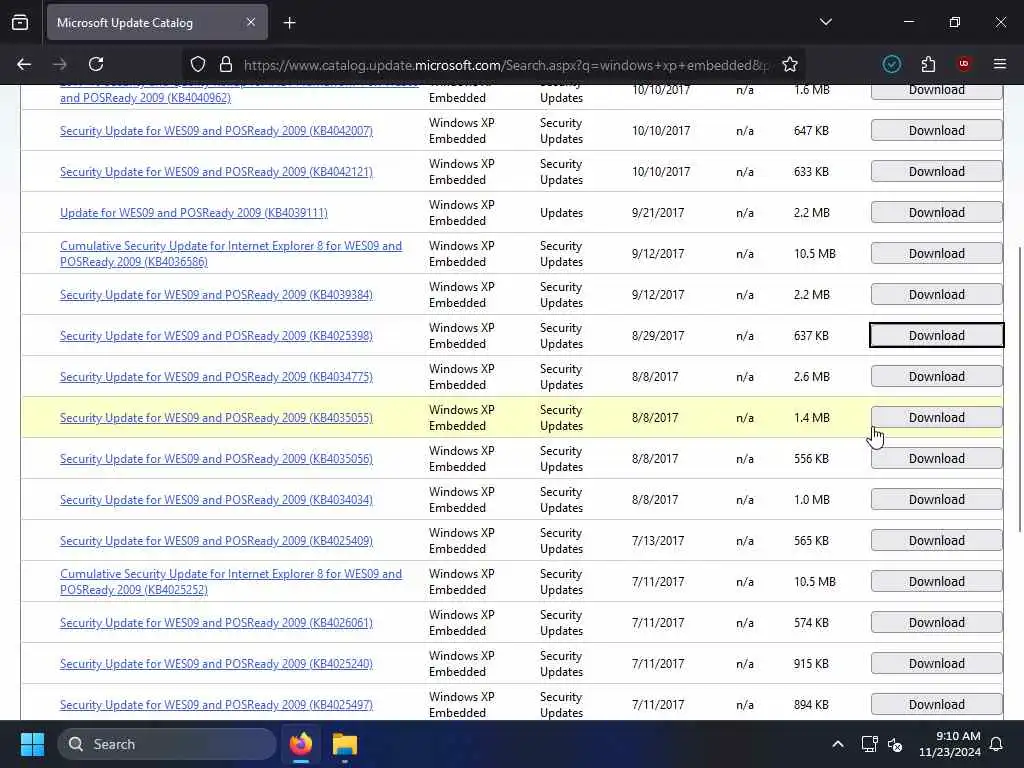Viewport: 1024px width, 768px height.
Task: Download the KB4035056 update
Action: 936,459
